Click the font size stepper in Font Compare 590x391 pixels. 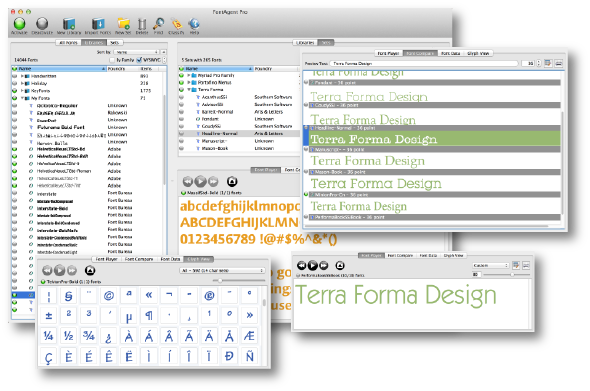(x=539, y=63)
